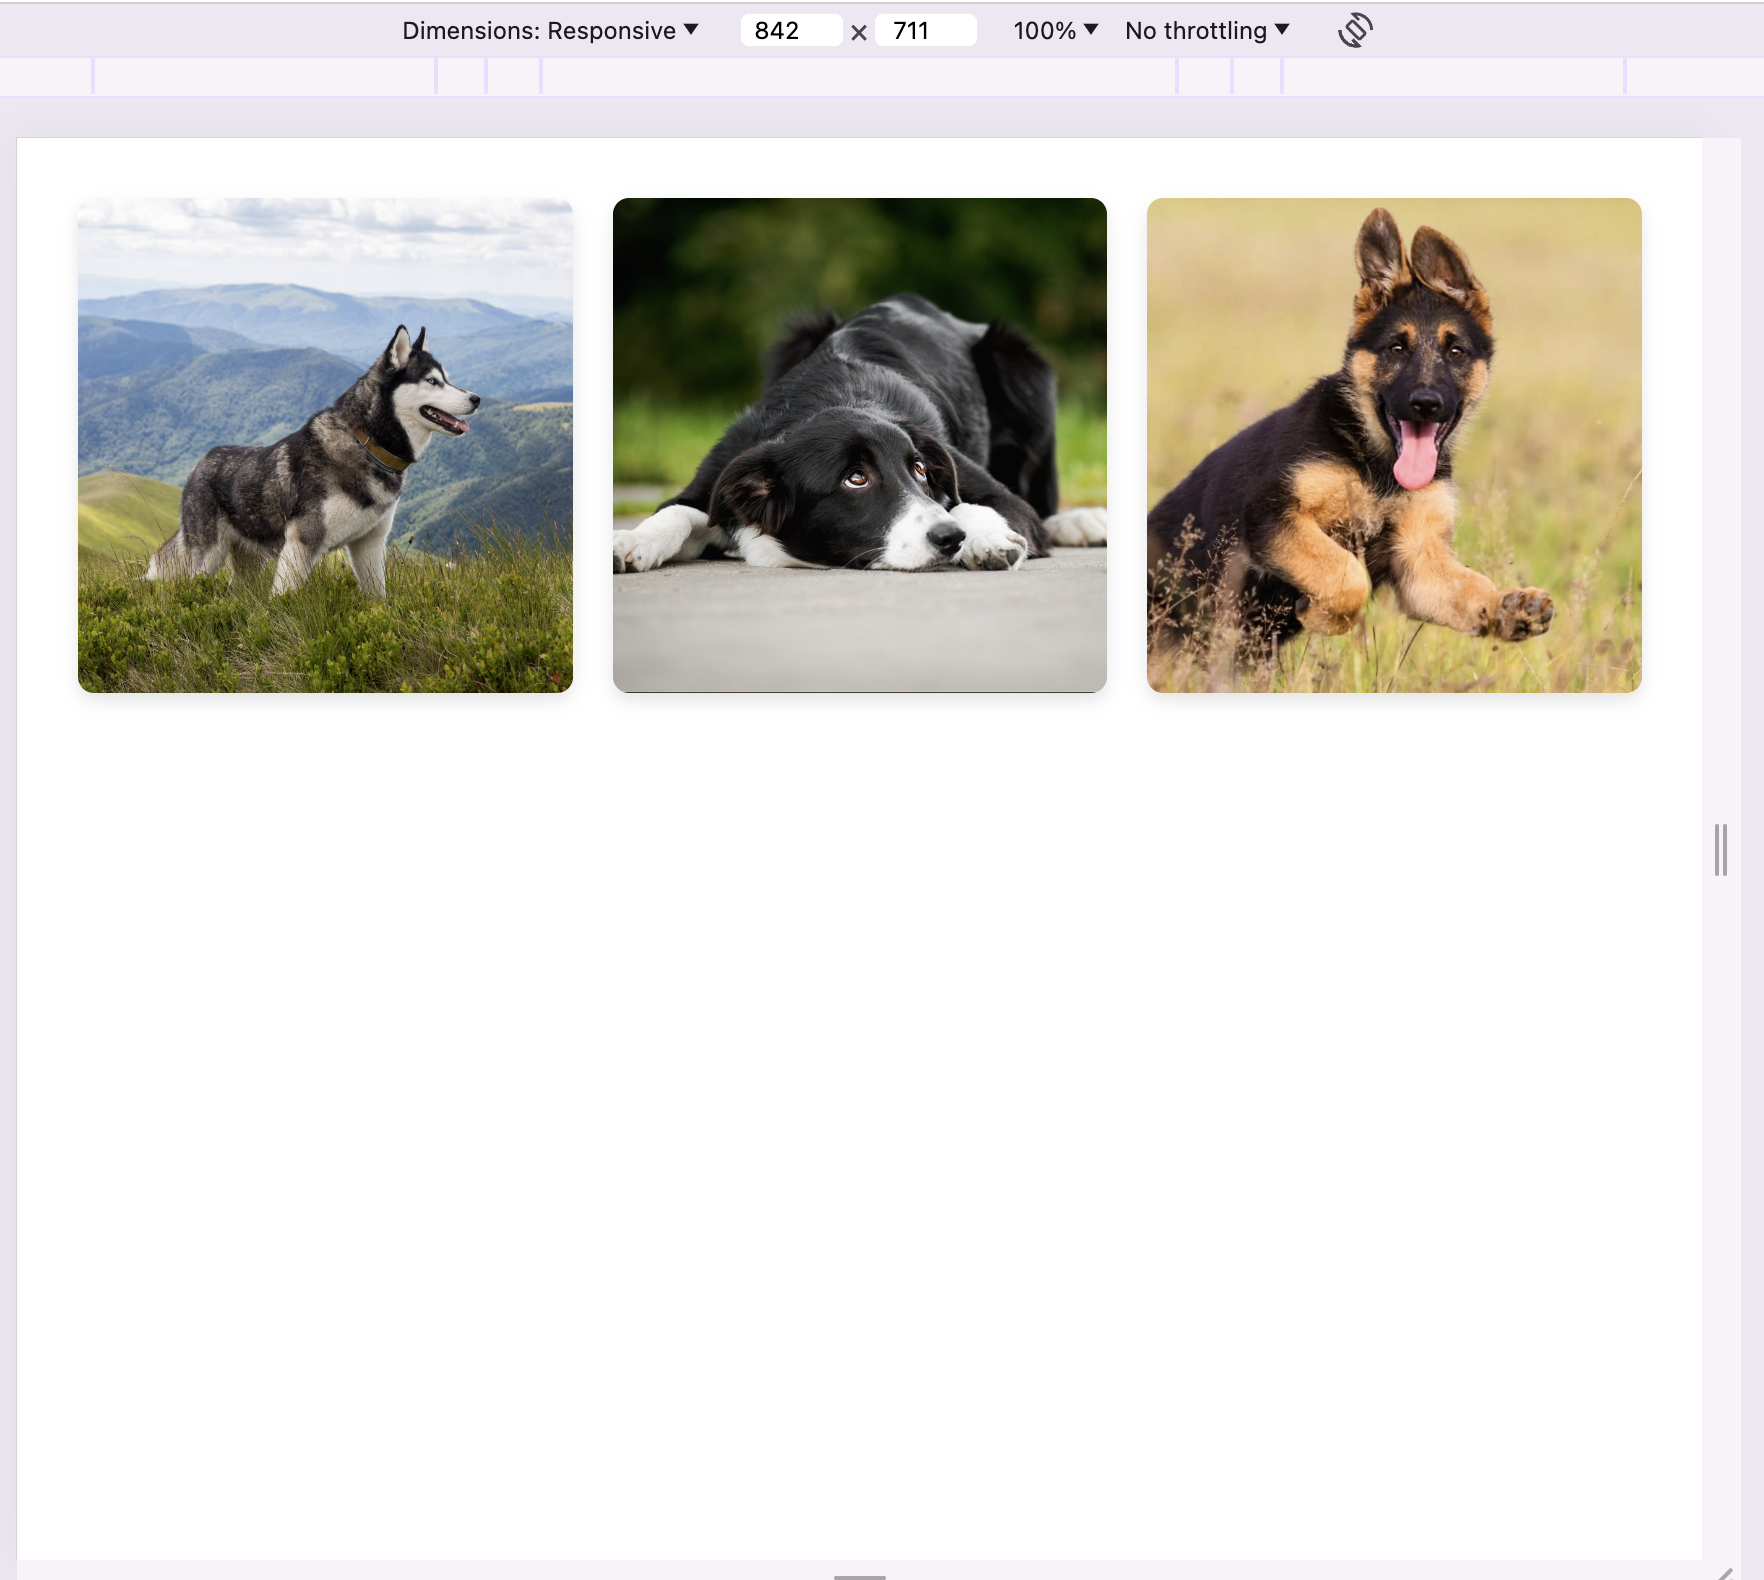
Task: Grab the right-edge viewport resize handle
Action: pos(1721,850)
